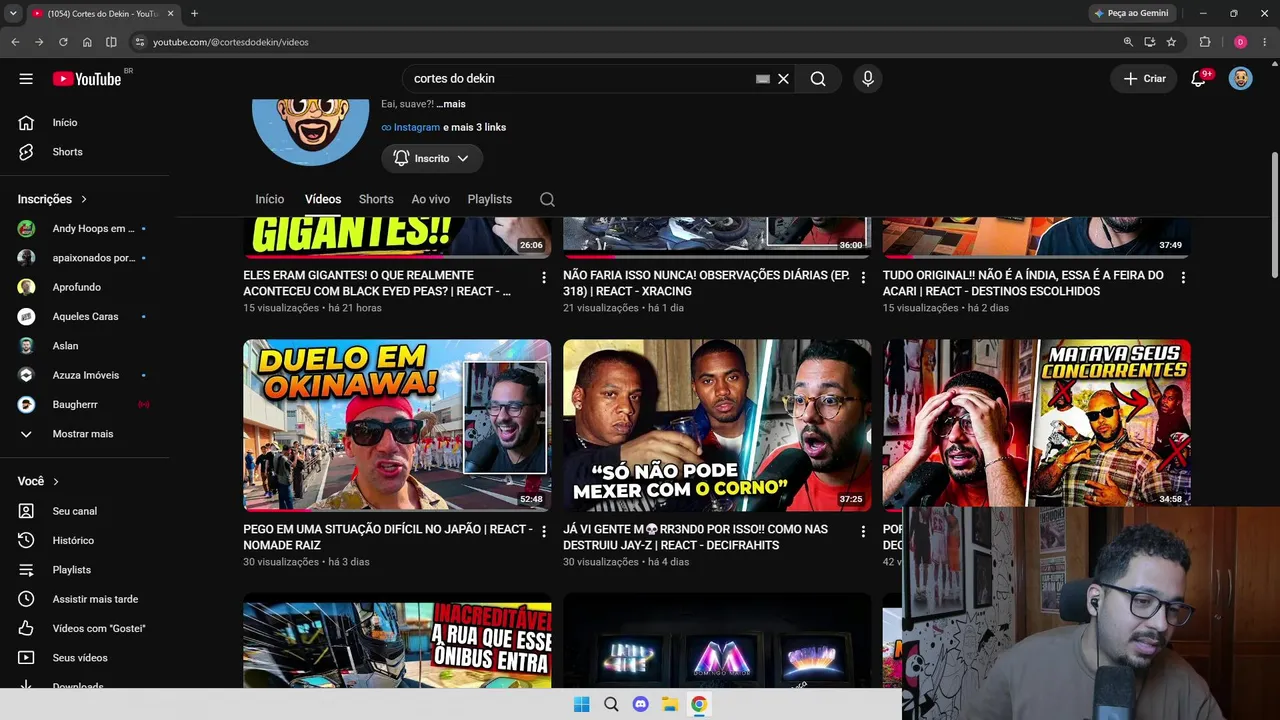
Task: Open a new browser tab
Action: 194,13
